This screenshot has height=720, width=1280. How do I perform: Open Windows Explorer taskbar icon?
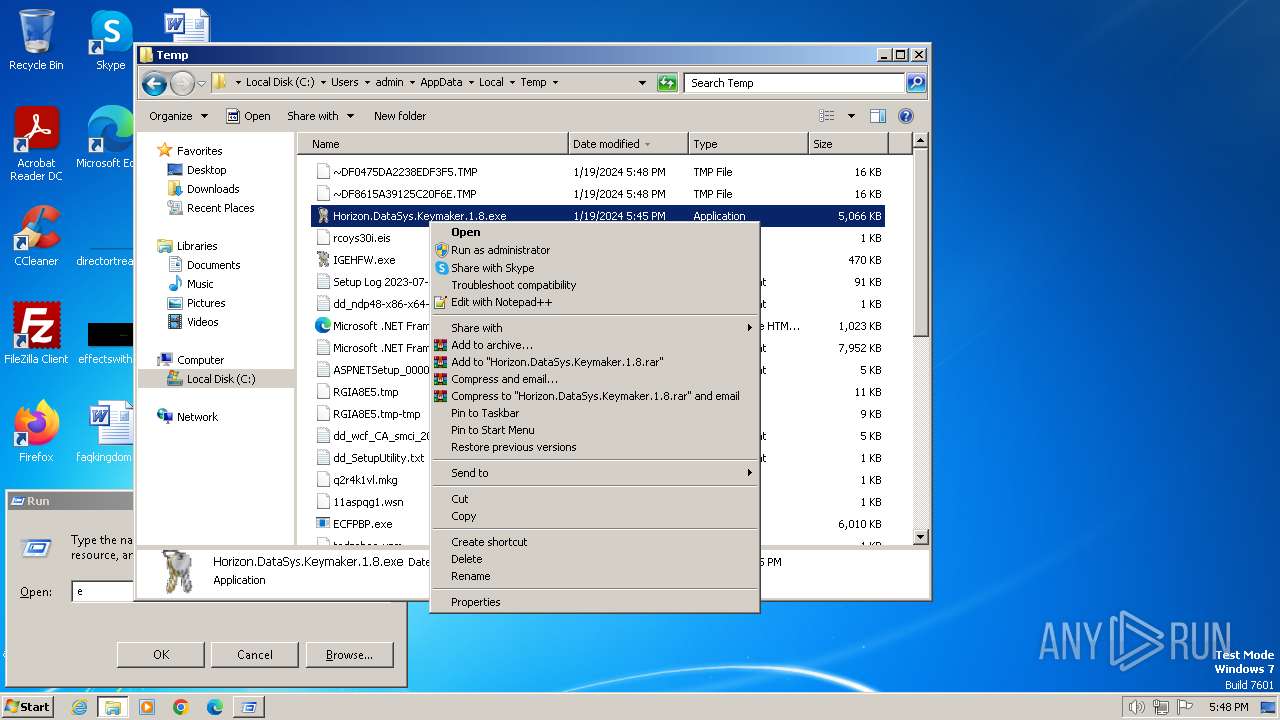click(113, 707)
